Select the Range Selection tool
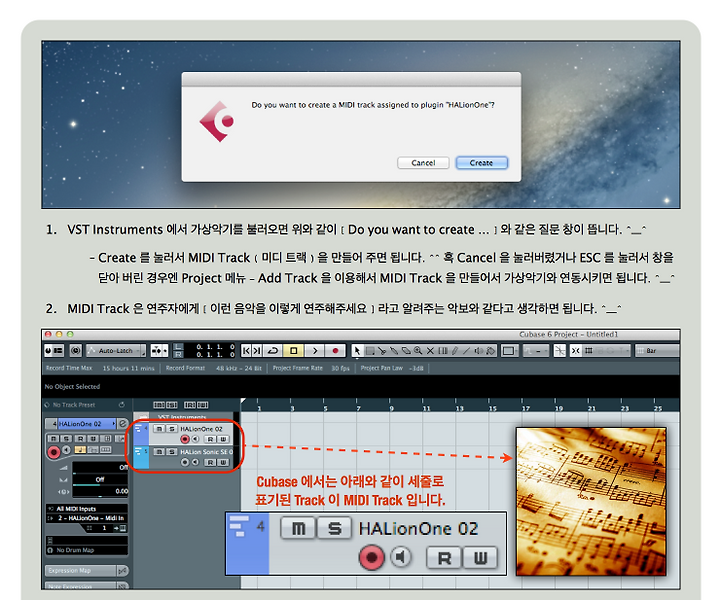The width and height of the screenshot is (720, 600). [370, 351]
